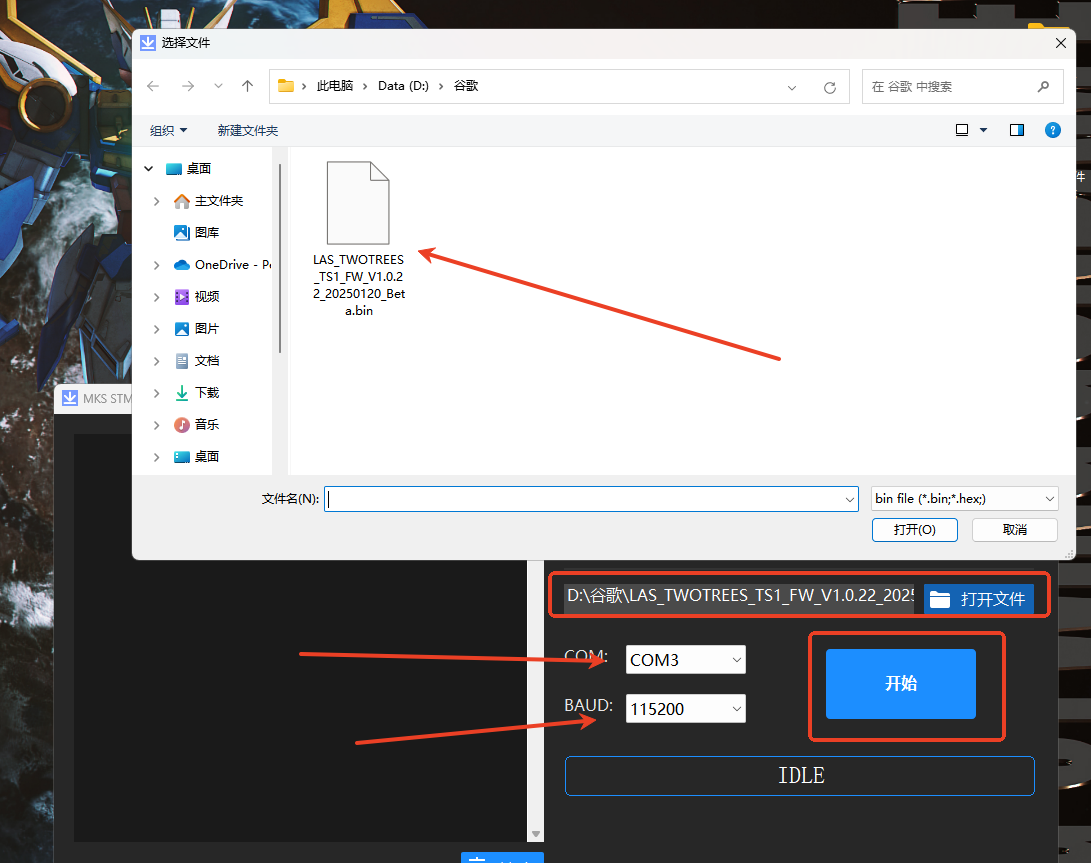
Task: Open the file dialog help icon
Action: 1052,130
